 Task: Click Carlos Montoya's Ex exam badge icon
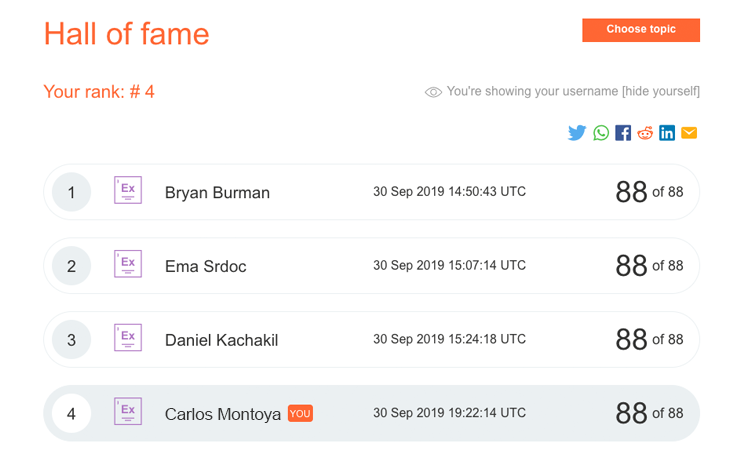coord(128,413)
